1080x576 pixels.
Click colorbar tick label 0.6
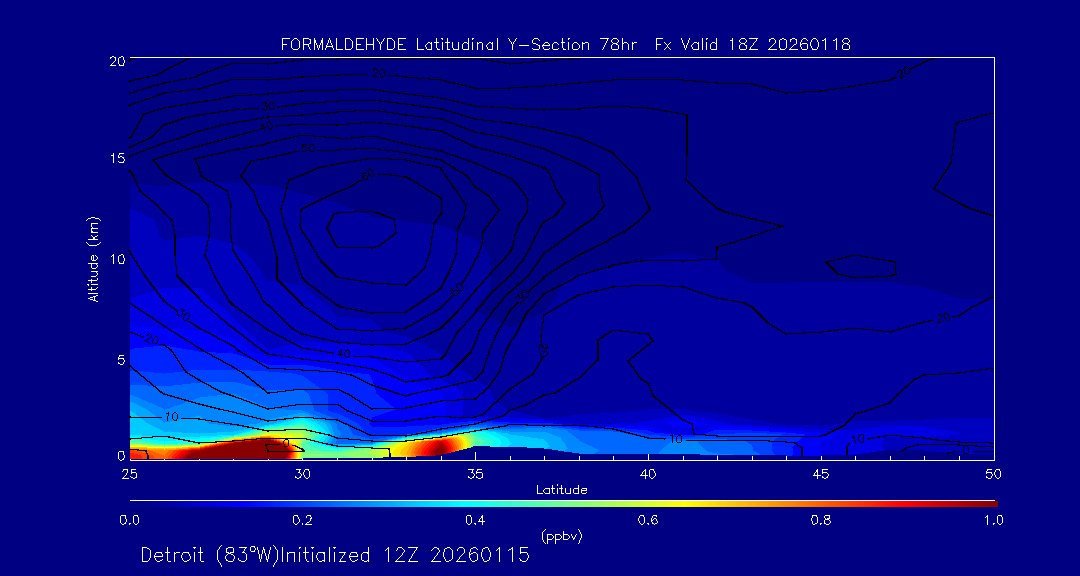[648, 520]
